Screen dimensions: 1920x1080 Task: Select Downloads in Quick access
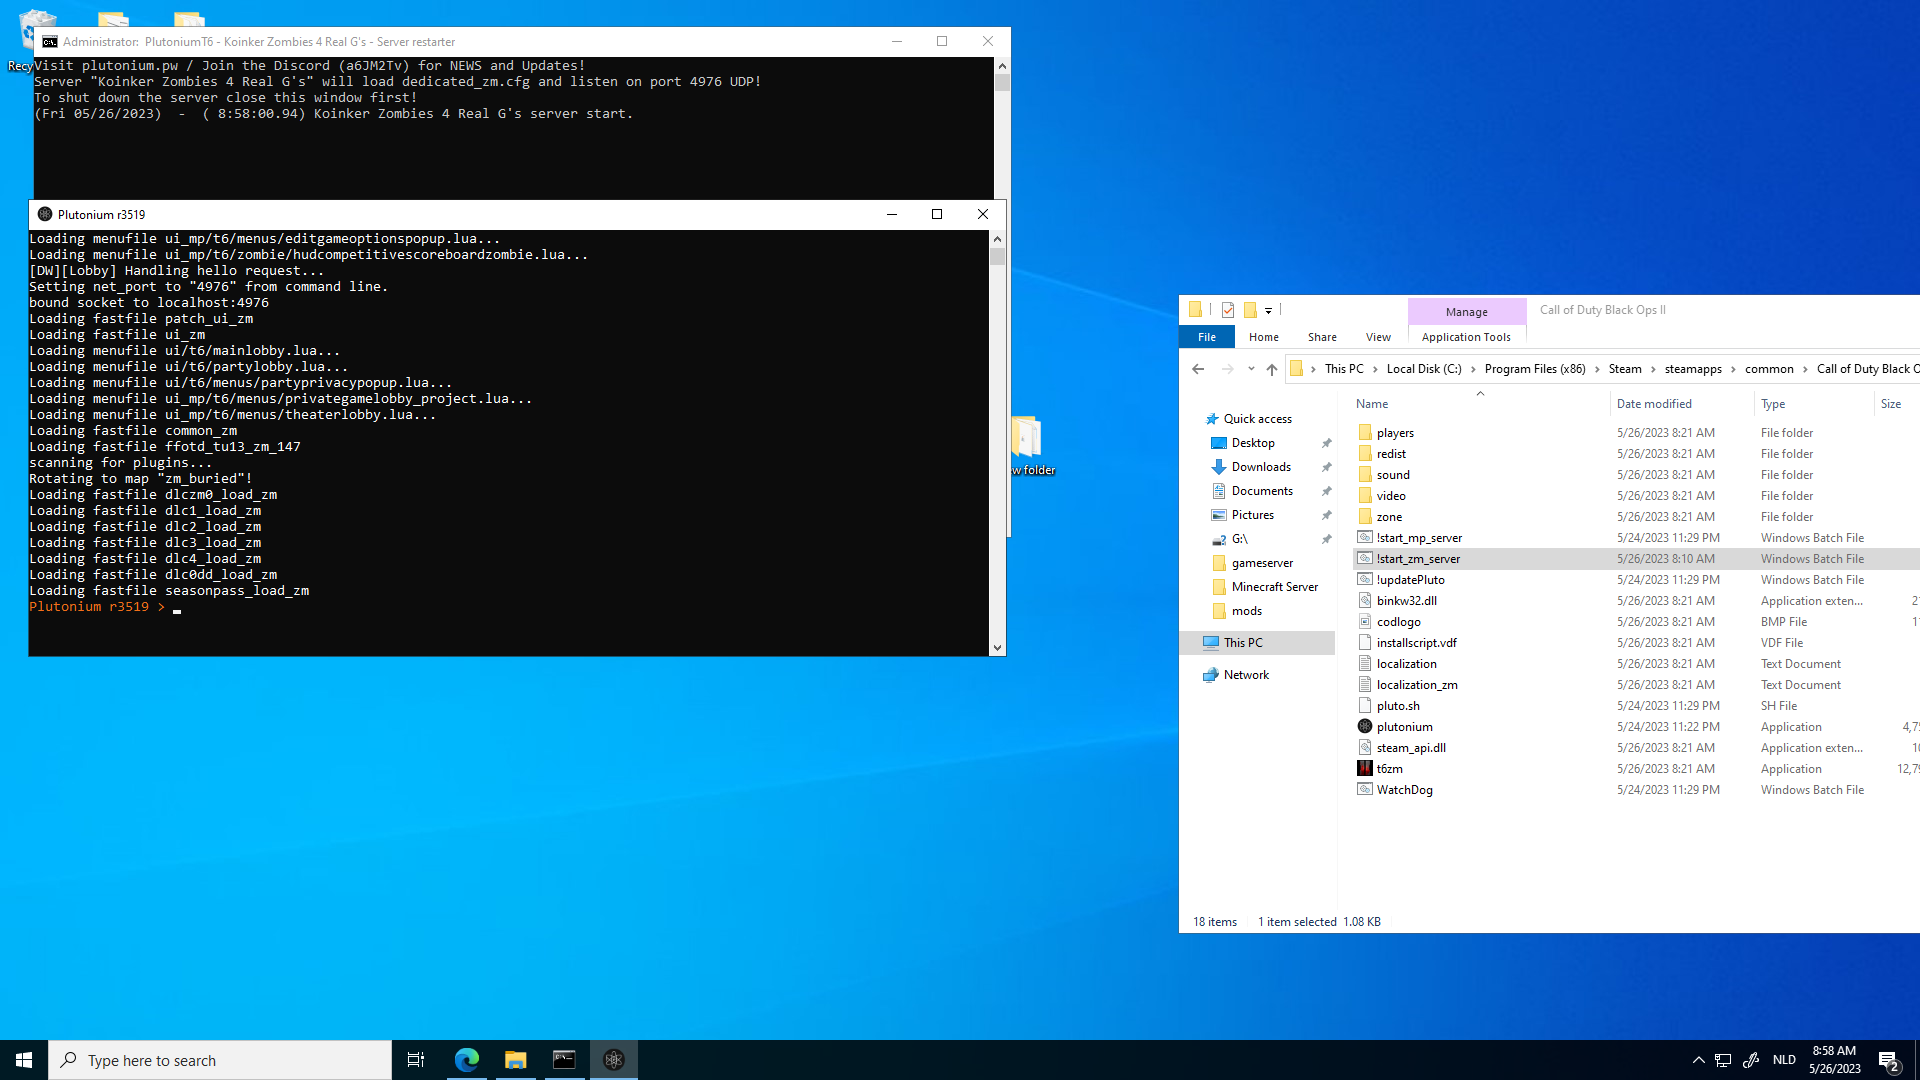(1261, 467)
